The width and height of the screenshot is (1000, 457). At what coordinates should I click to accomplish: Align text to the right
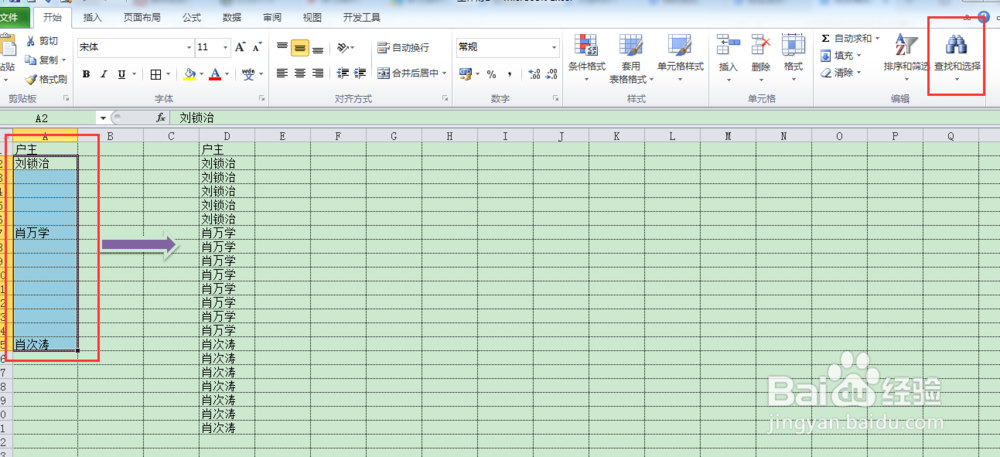click(x=318, y=73)
